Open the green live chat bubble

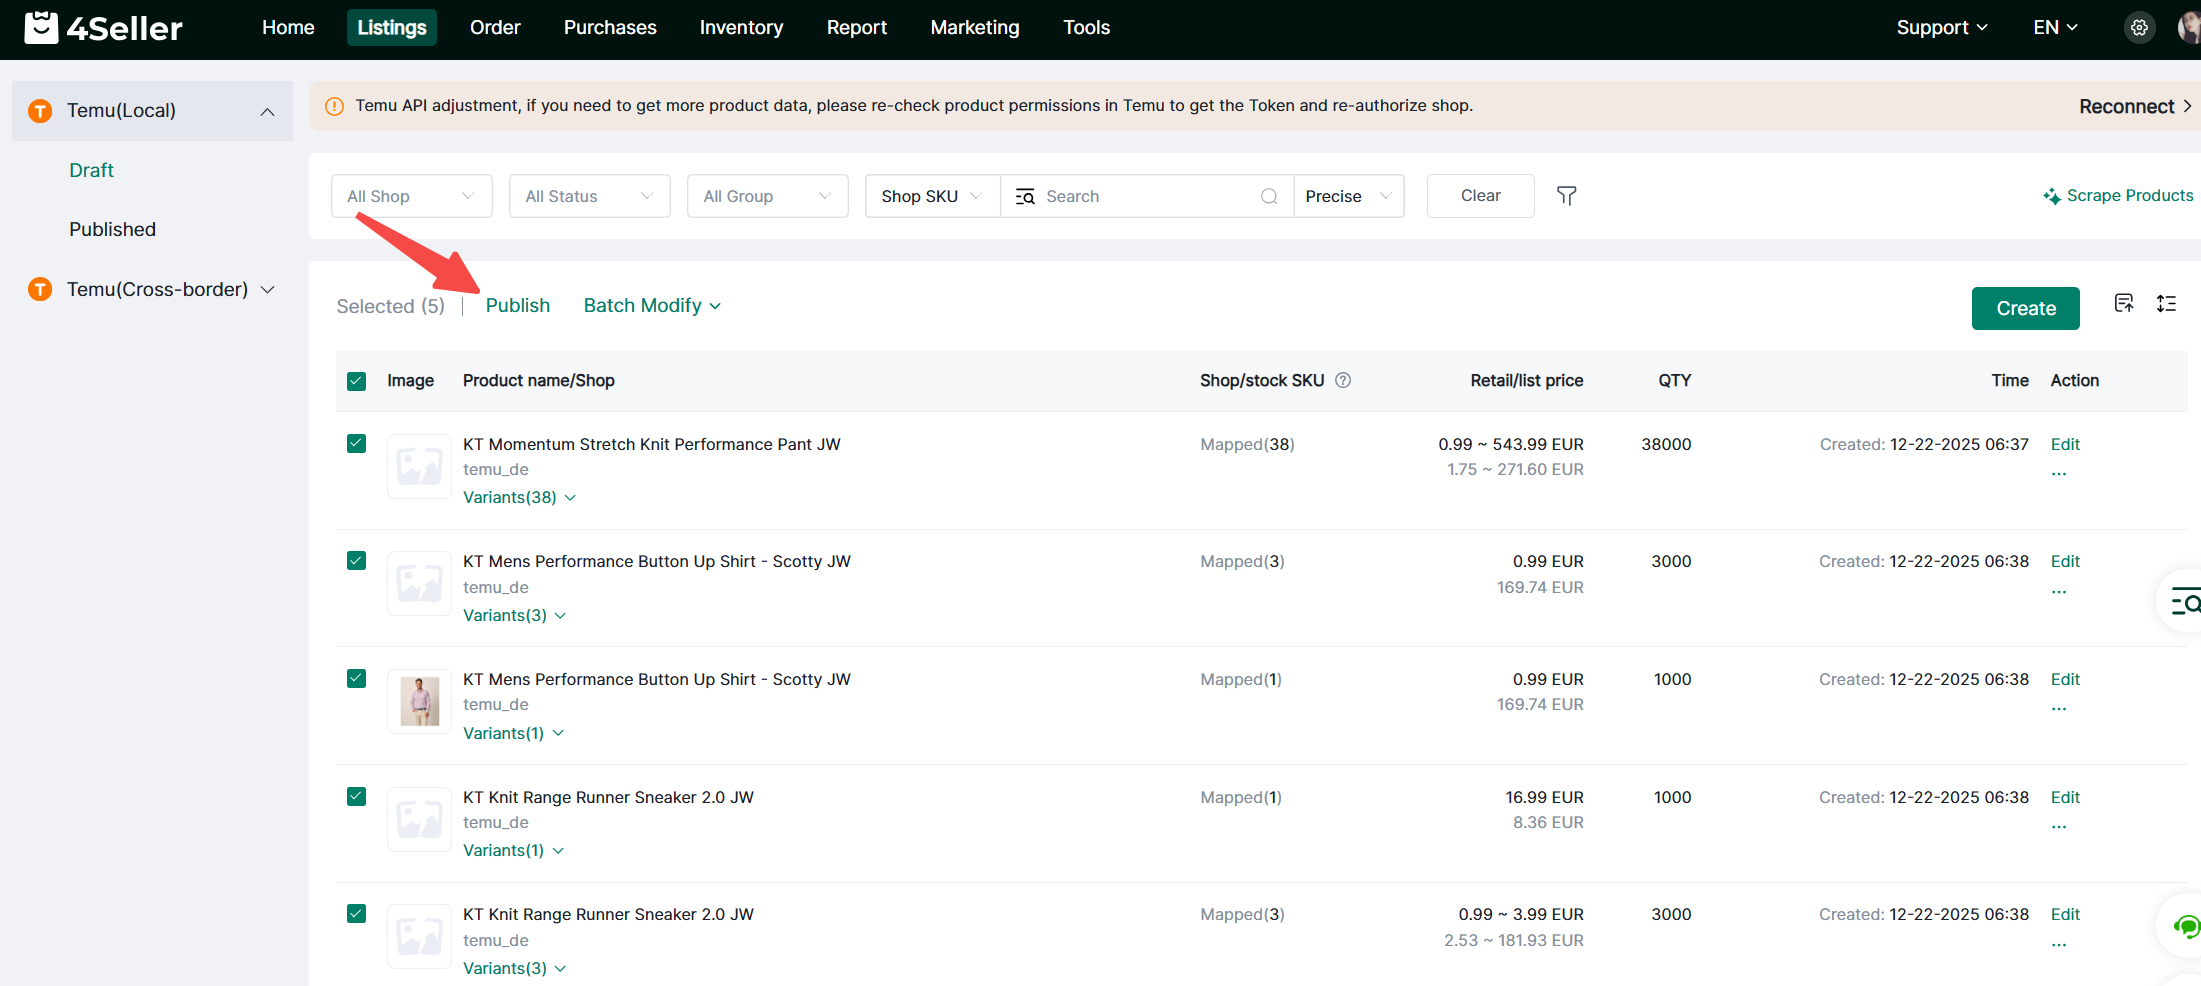(x=2186, y=927)
